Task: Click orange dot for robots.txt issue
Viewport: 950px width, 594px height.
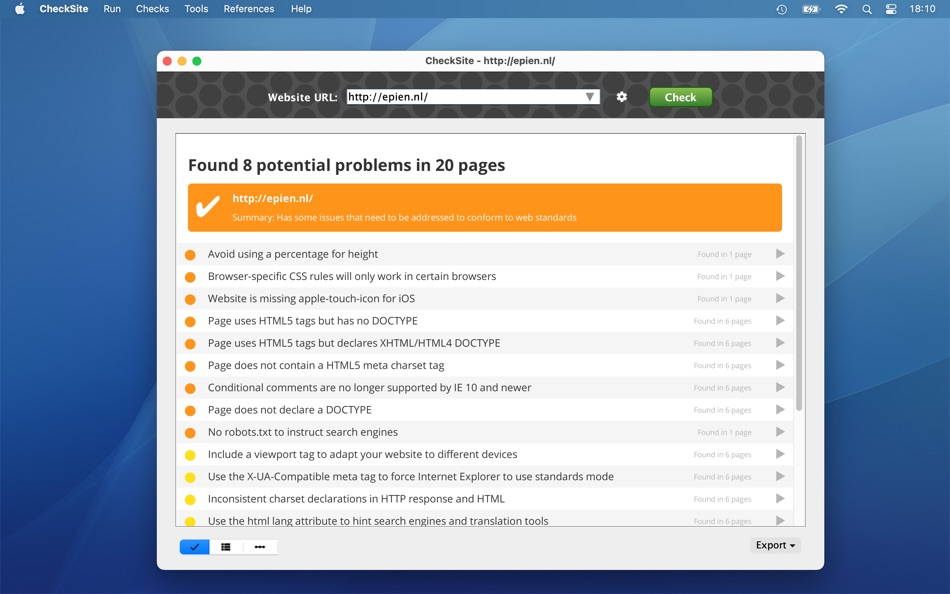Action: (x=190, y=433)
